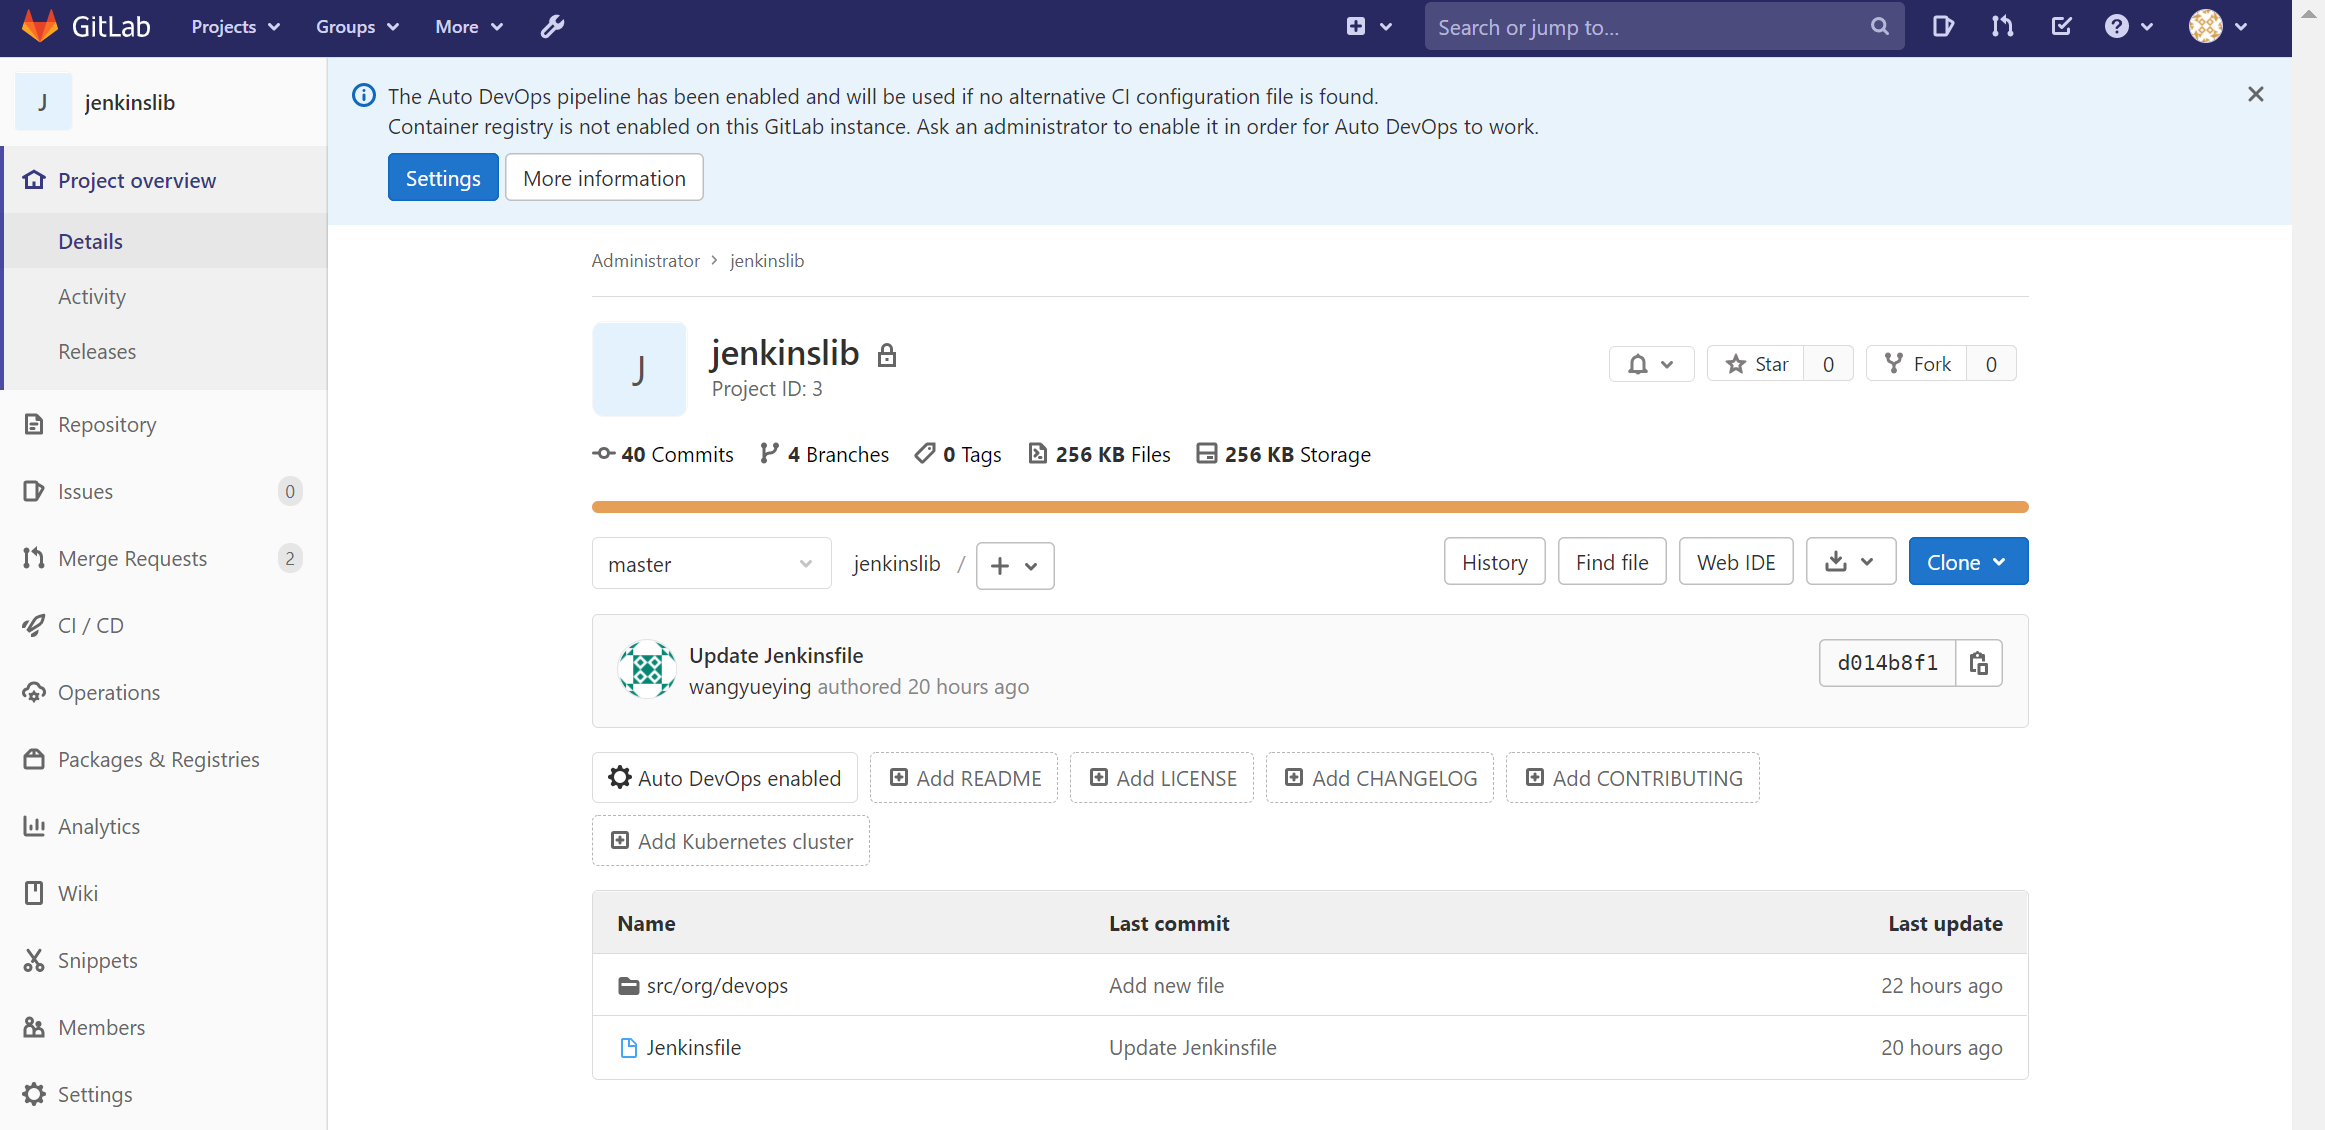The image size is (2325, 1130).
Task: Expand the Clone dropdown button
Action: [1967, 562]
